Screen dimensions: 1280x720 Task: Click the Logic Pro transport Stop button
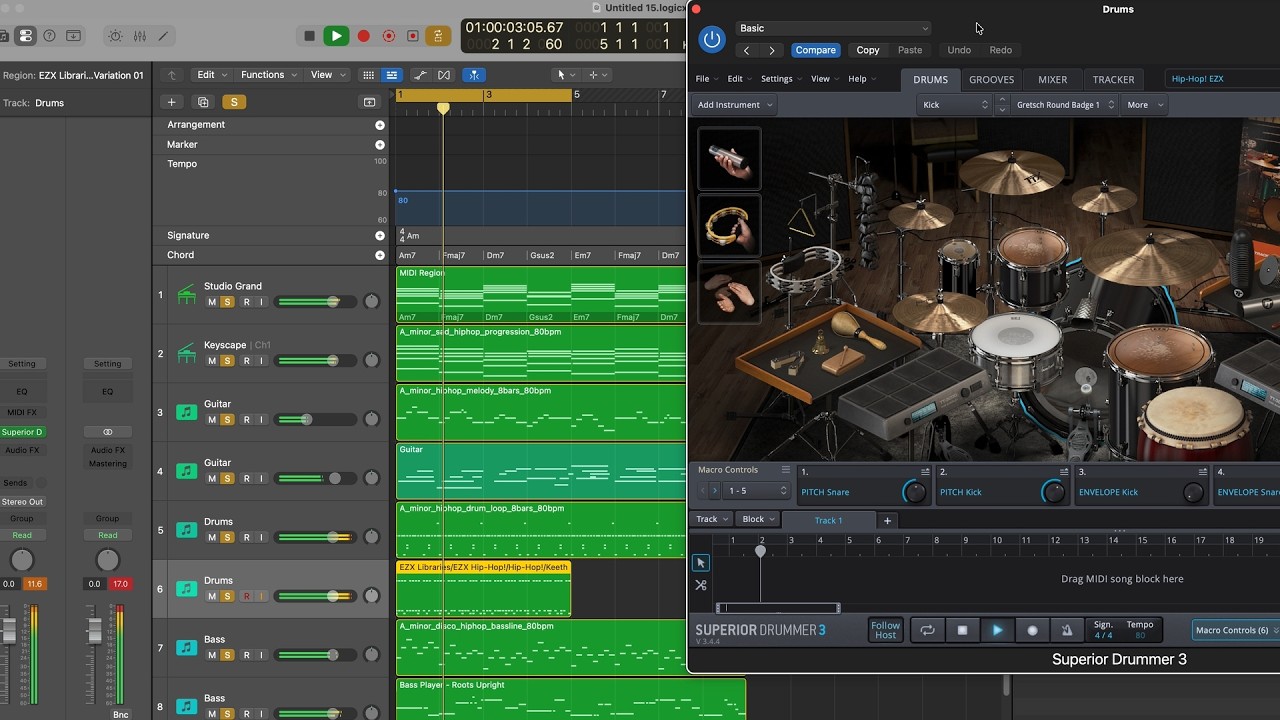pyautogui.click(x=310, y=36)
